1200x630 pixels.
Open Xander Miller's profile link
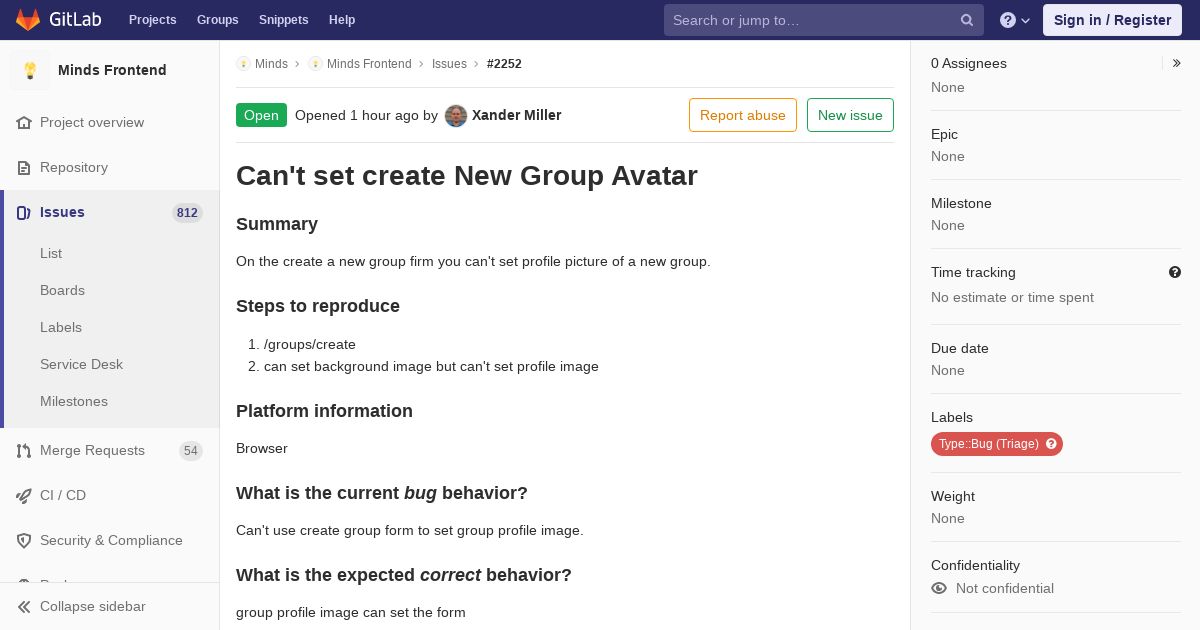tap(516, 115)
